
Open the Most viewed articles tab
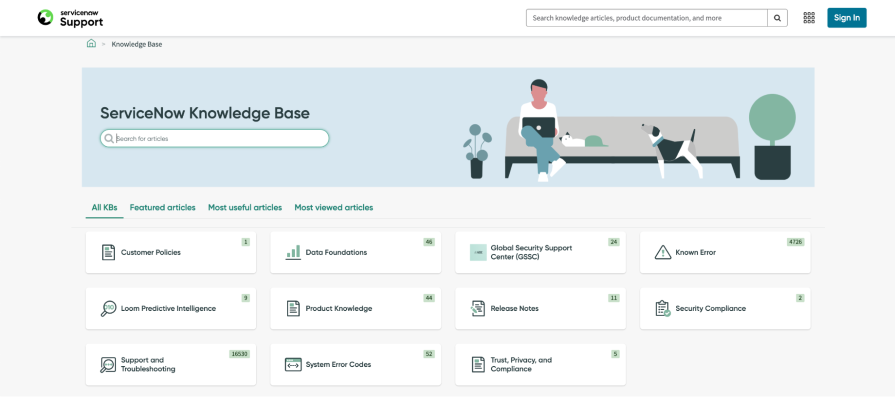tap(334, 208)
